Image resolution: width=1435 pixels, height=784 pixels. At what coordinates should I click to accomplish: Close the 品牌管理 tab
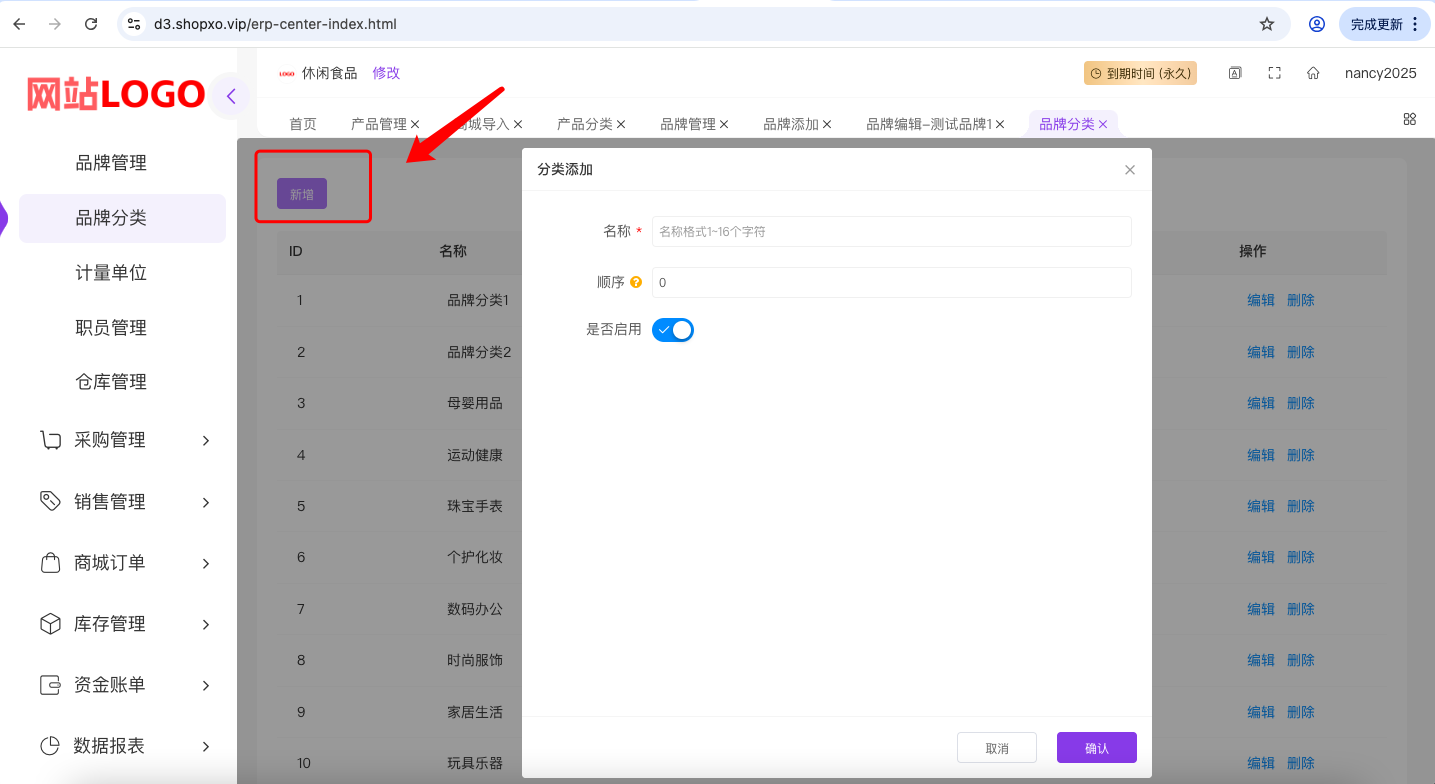(724, 124)
